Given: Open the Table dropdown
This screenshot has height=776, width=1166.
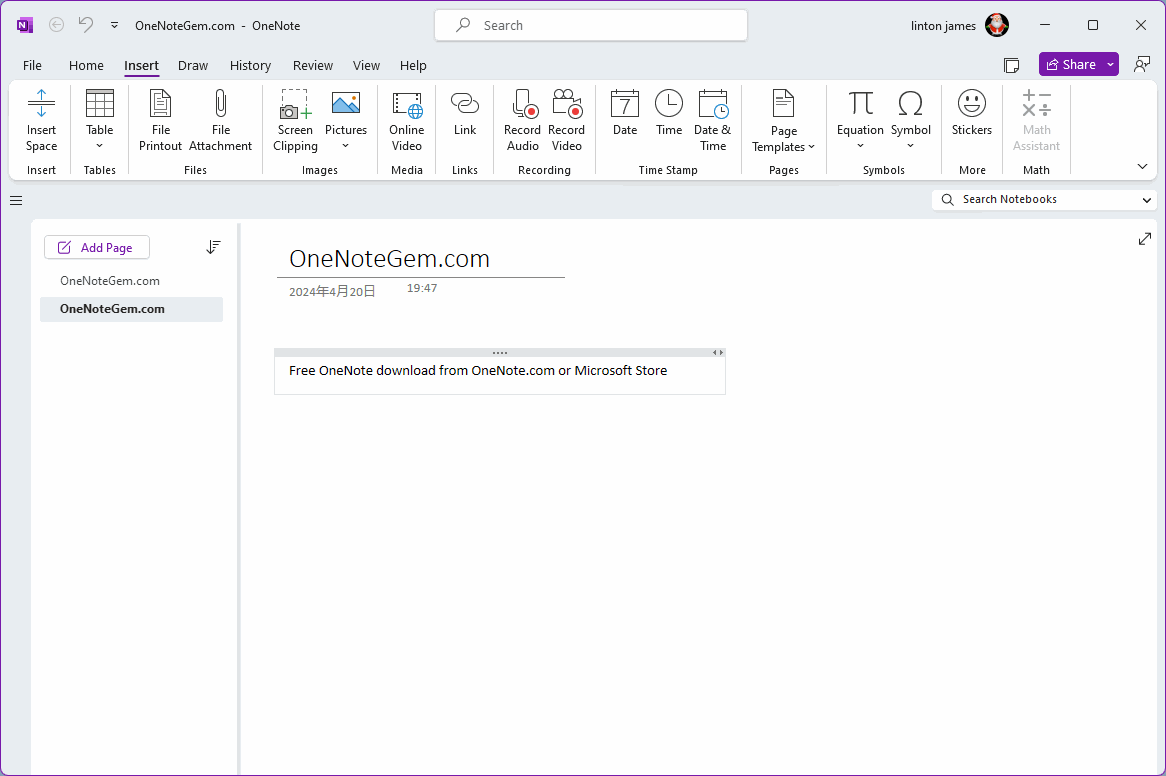Looking at the screenshot, I should tap(100, 120).
